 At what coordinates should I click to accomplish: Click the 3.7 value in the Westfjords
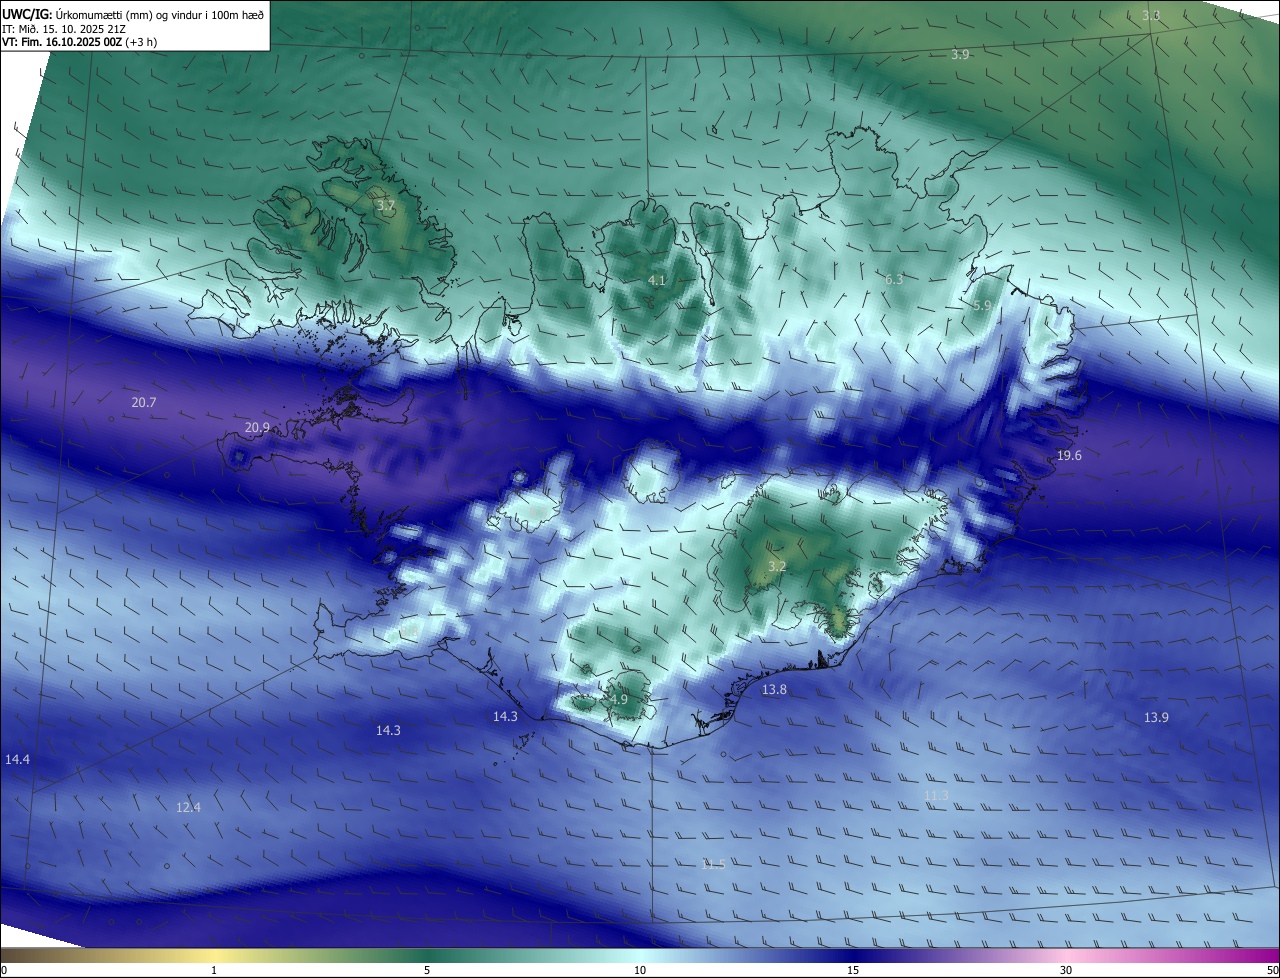(385, 206)
